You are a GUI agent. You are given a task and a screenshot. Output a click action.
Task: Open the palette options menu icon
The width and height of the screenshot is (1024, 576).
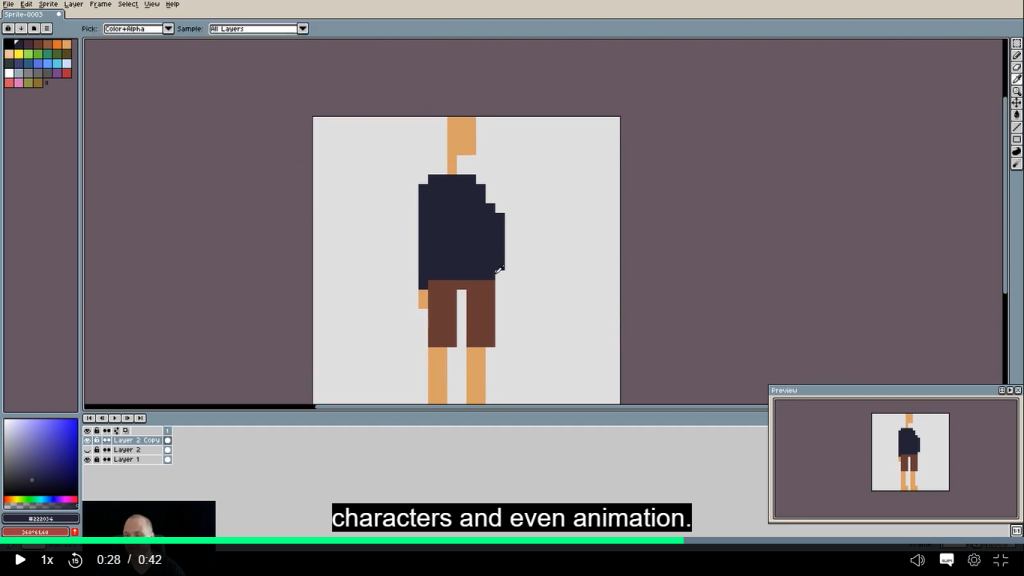coord(46,28)
